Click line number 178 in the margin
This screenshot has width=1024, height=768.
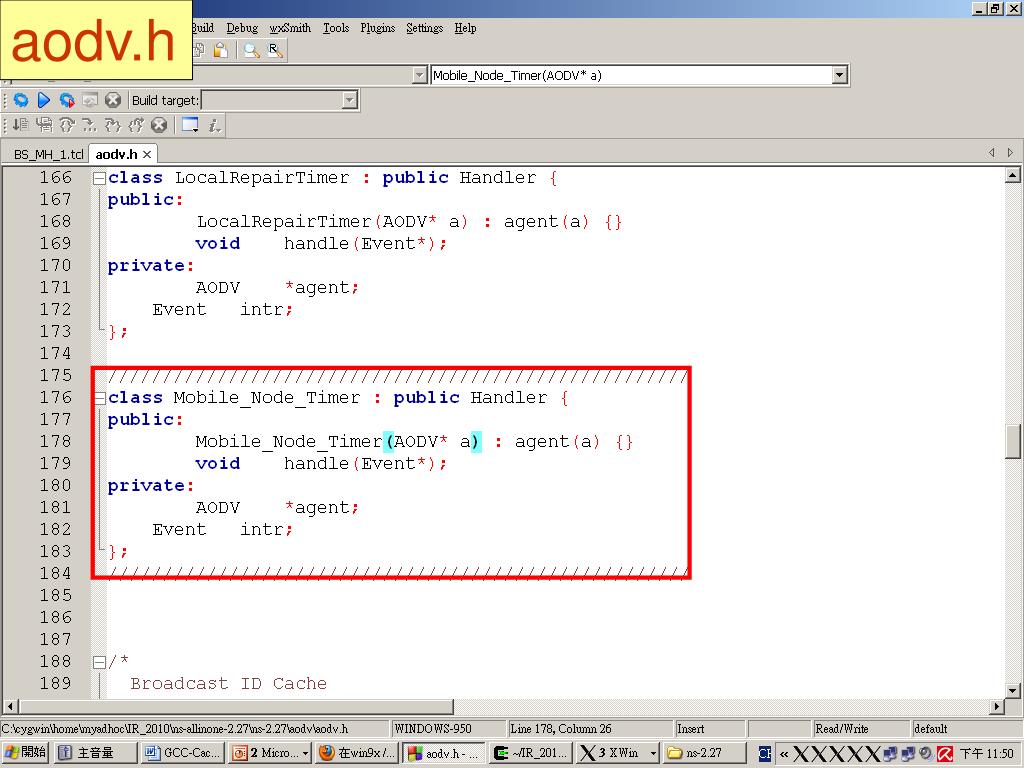[x=56, y=441]
